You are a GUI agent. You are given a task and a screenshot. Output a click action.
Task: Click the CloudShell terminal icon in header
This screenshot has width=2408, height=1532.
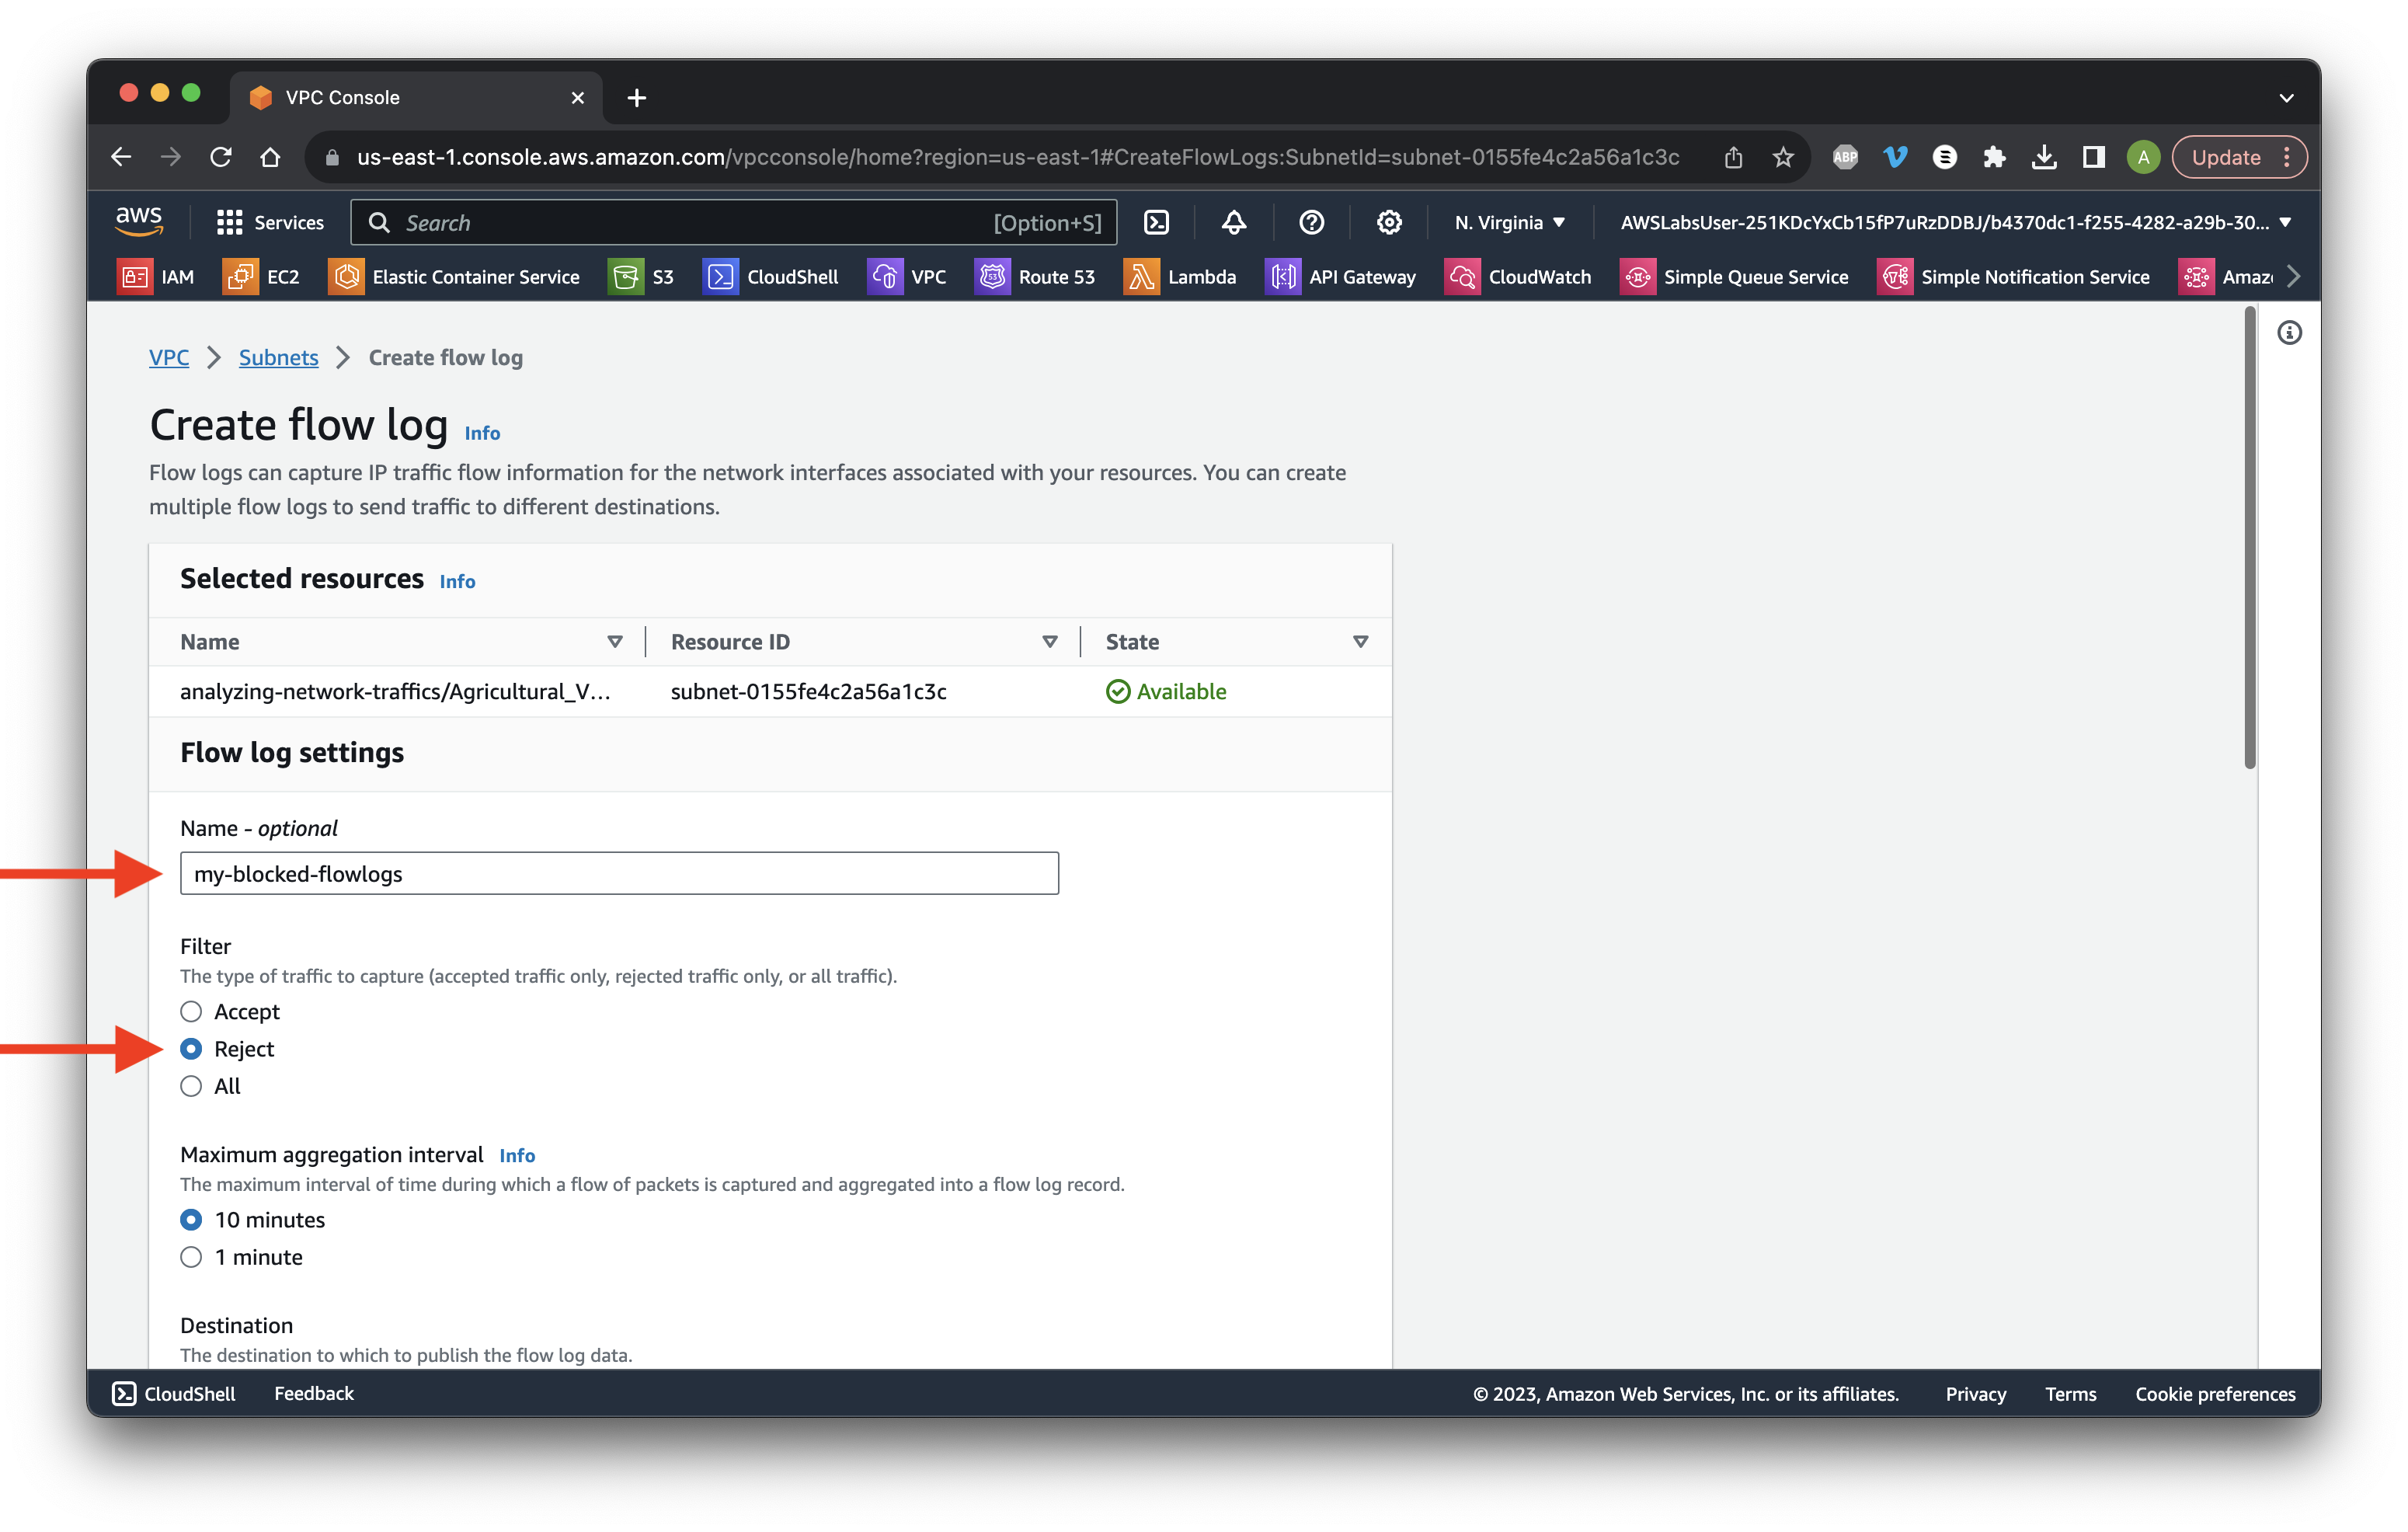click(1157, 222)
